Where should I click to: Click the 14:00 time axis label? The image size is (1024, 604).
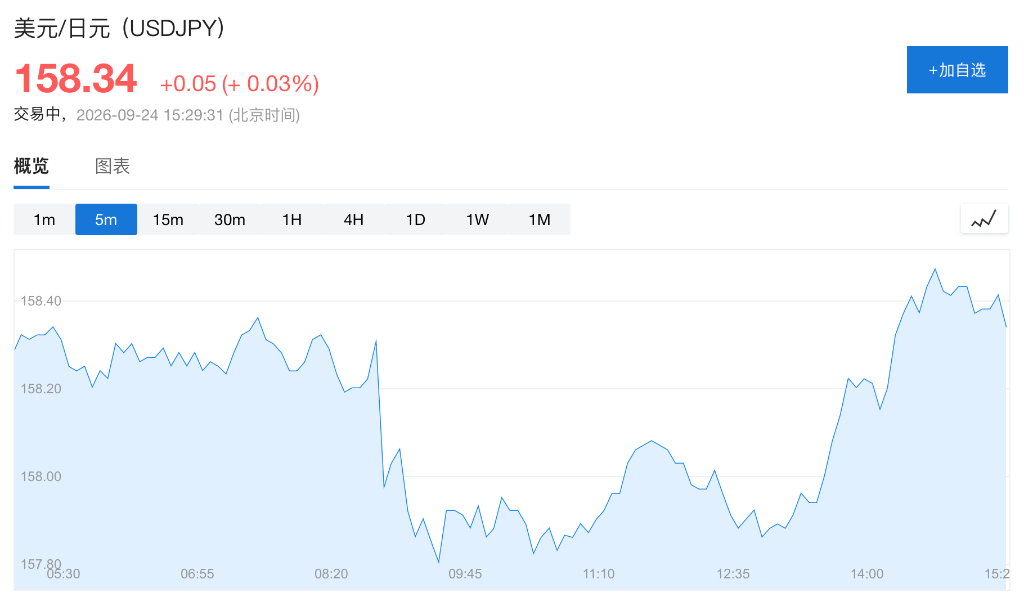[867, 574]
